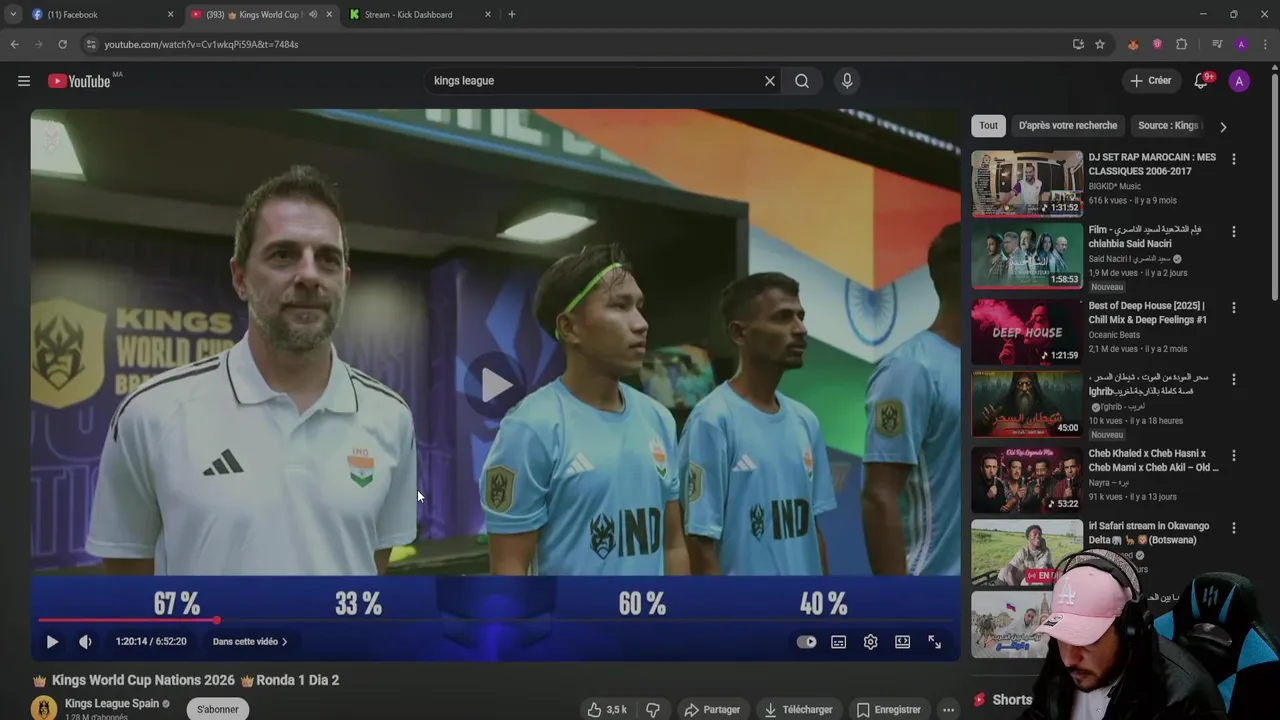Screen dimensions: 1280x720
Task: Open options for Safari stream video
Action: (x=1233, y=527)
